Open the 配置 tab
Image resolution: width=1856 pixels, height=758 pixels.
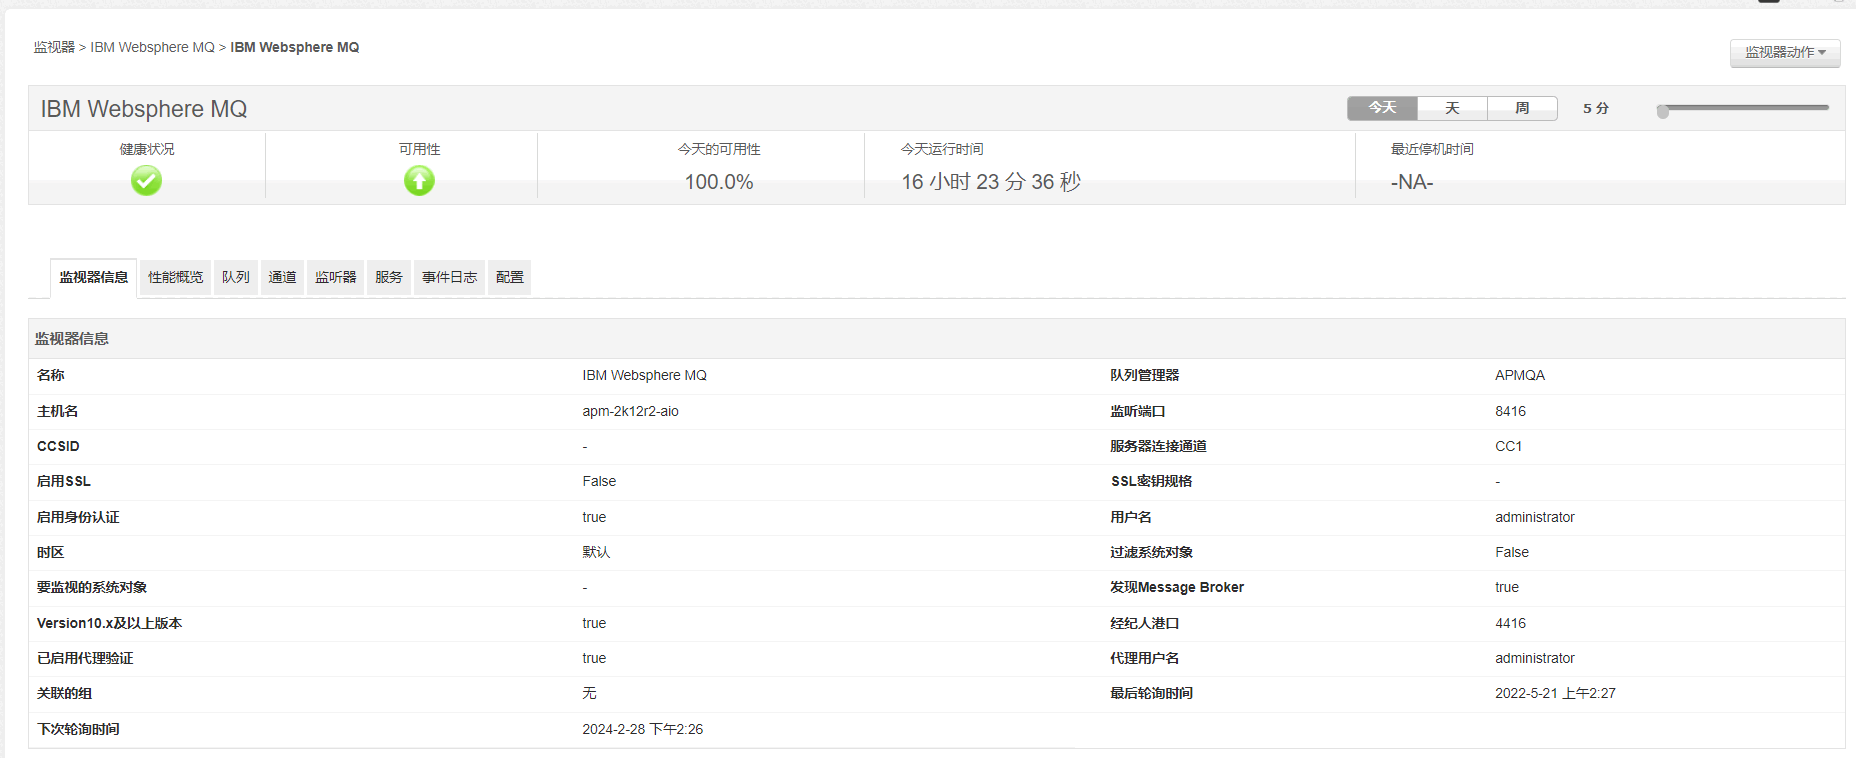509,277
